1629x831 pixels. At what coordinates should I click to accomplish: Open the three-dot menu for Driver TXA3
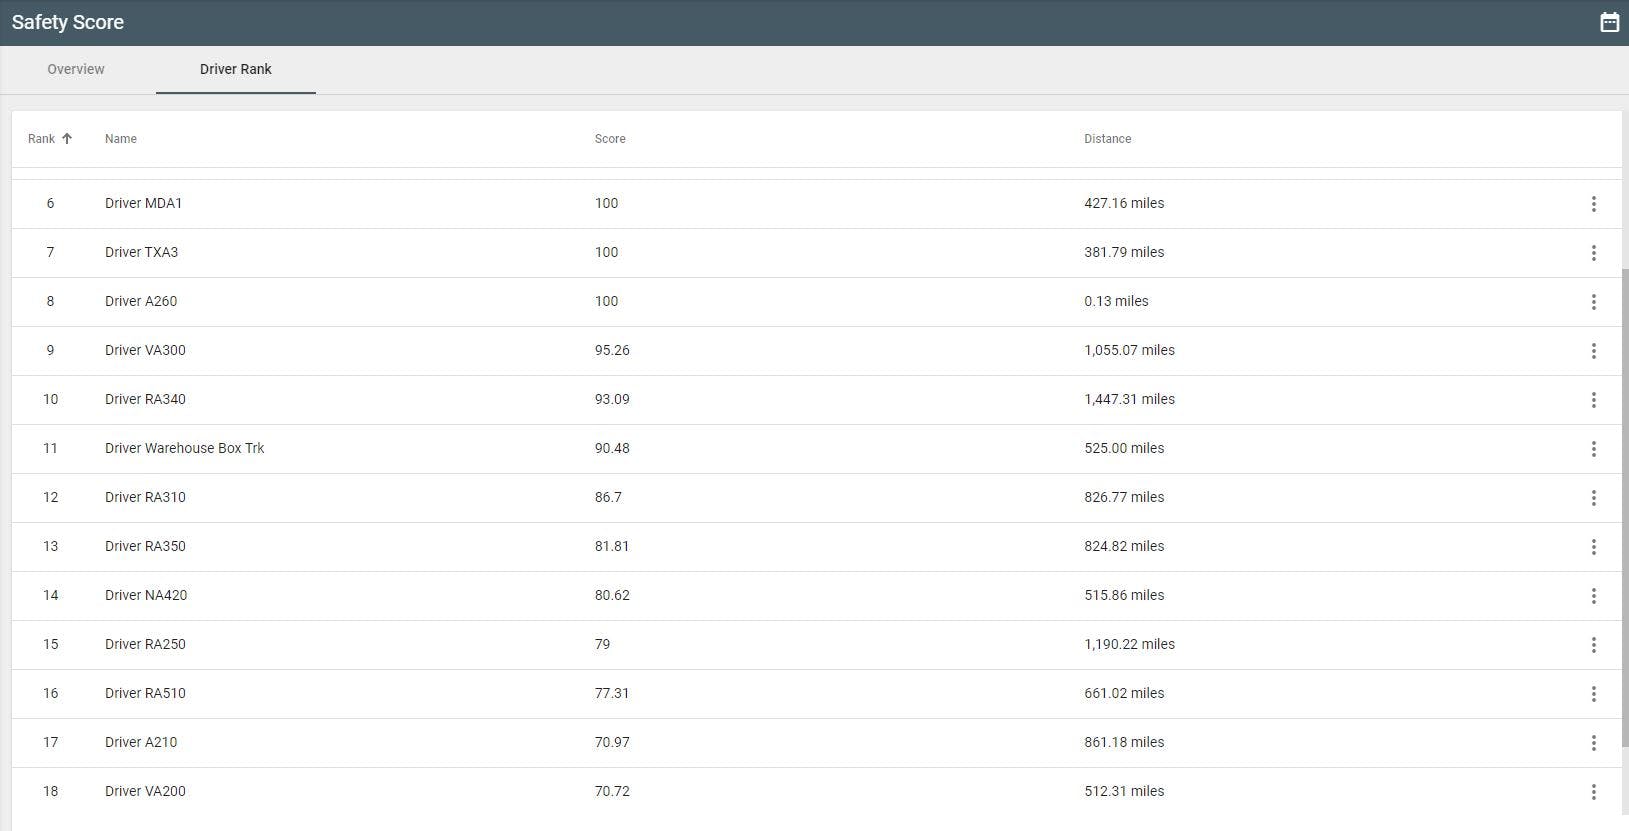click(x=1593, y=253)
